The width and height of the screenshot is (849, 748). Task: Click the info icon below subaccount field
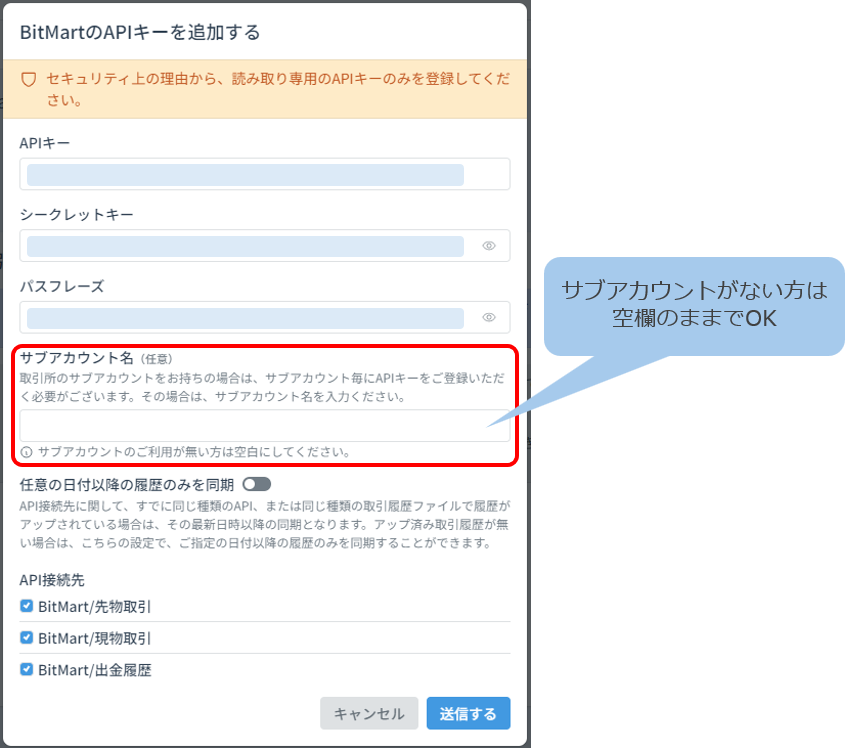coord(26,452)
